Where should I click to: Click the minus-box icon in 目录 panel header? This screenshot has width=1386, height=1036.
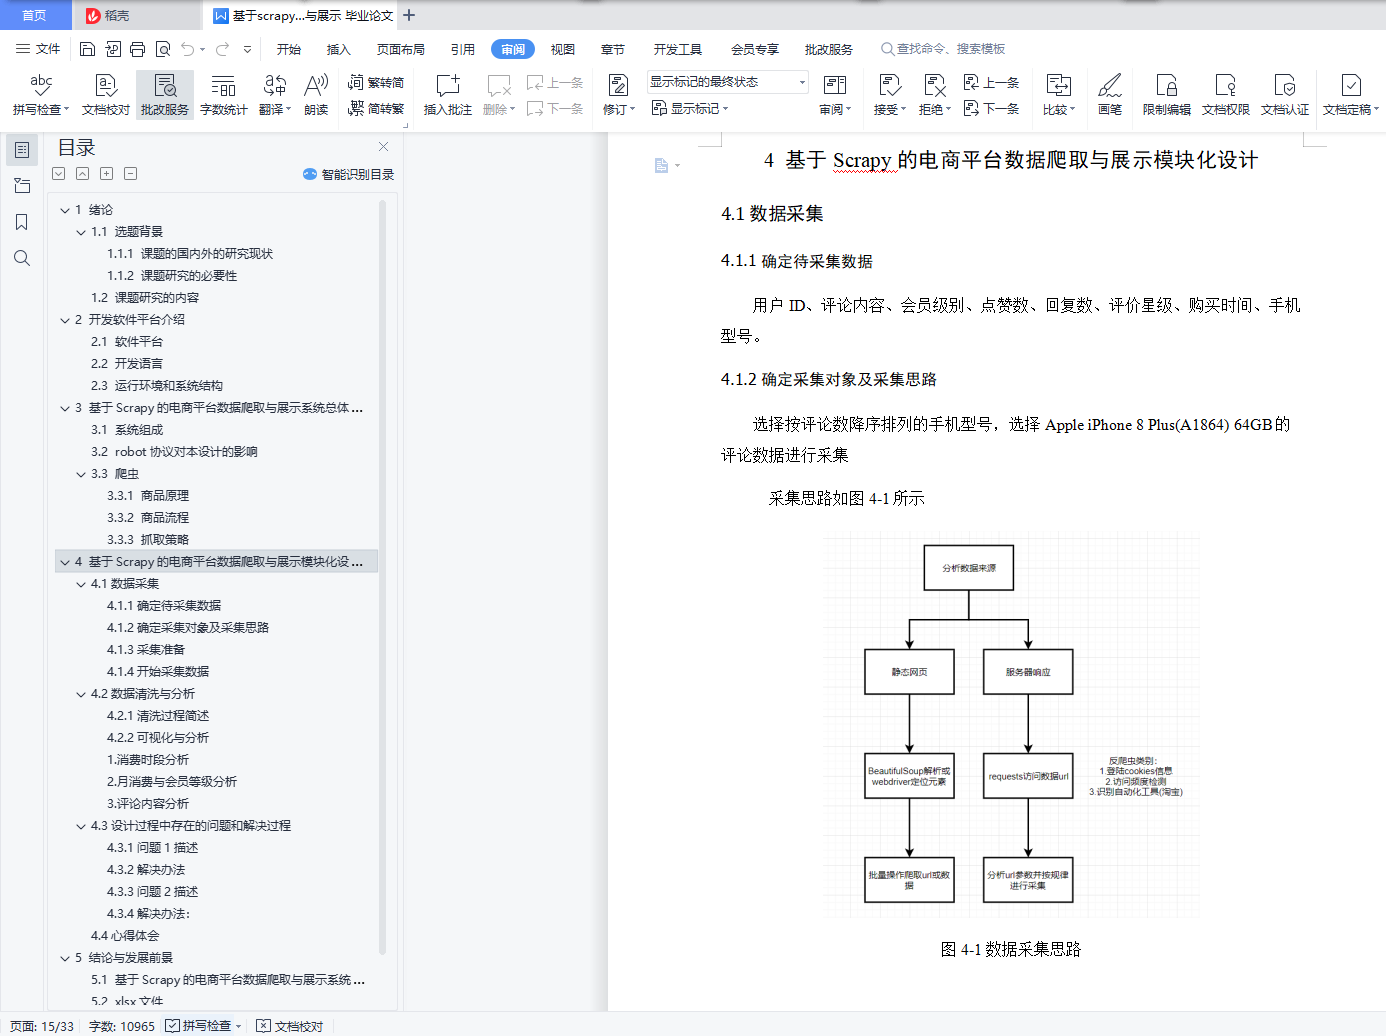tap(131, 174)
